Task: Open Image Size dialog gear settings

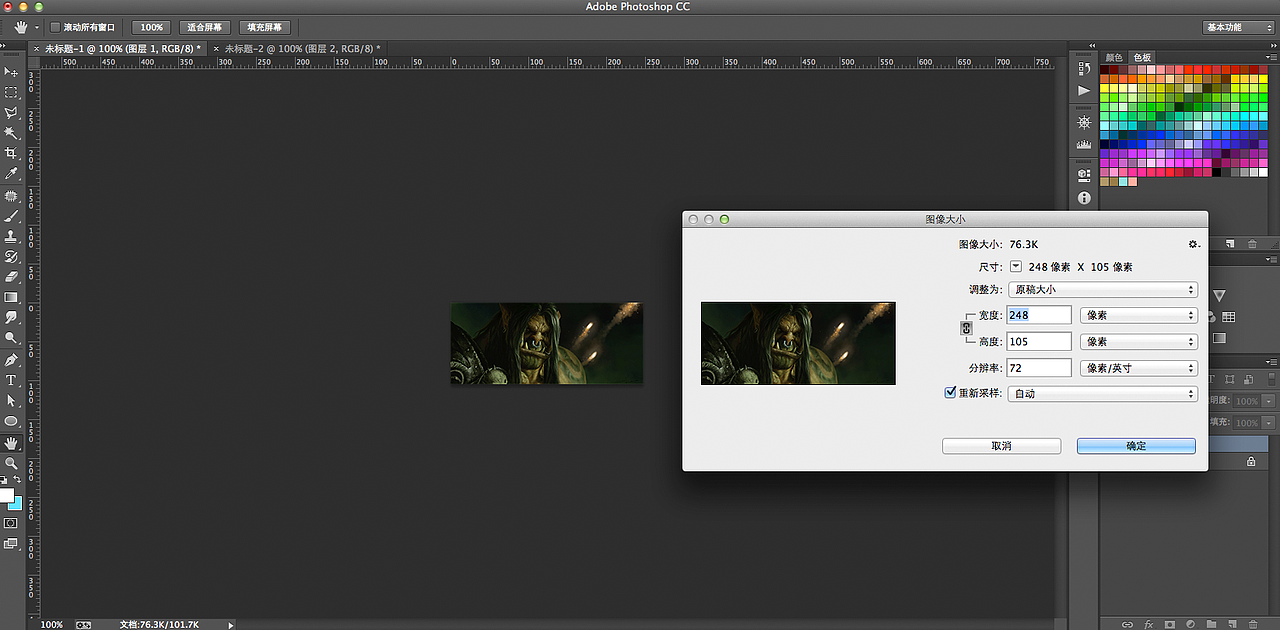Action: point(1192,244)
